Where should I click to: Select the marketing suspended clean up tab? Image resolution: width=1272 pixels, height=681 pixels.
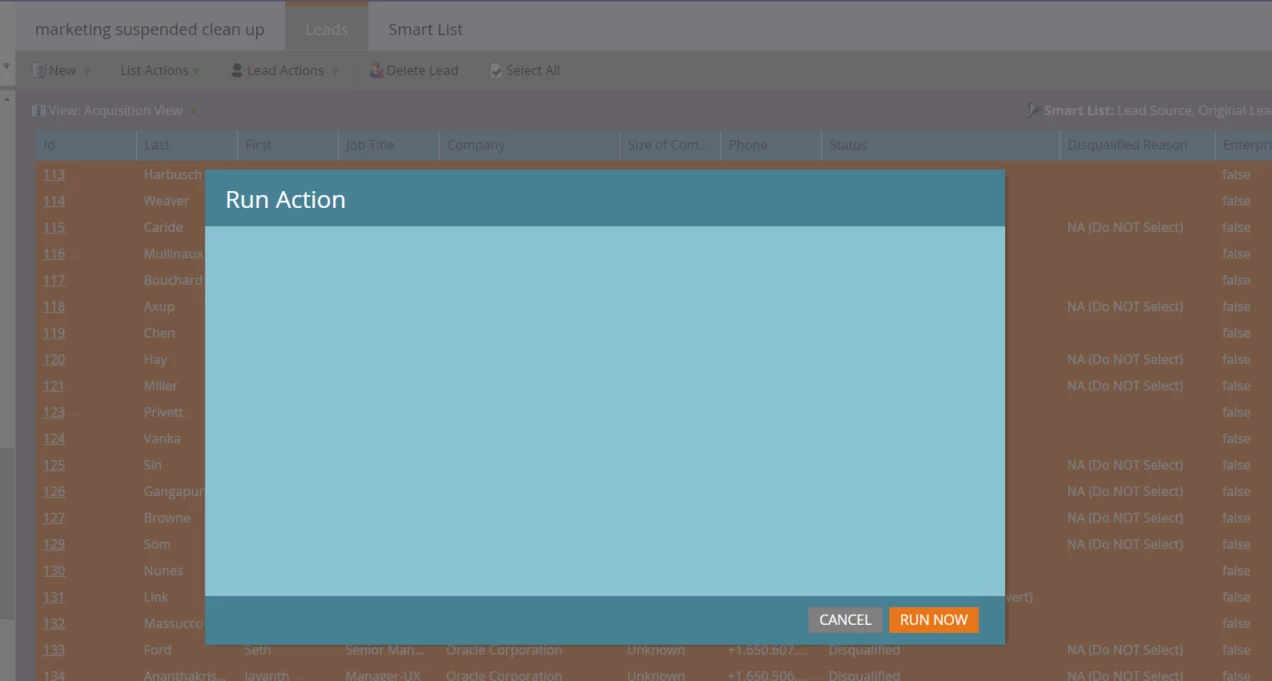tap(150, 29)
